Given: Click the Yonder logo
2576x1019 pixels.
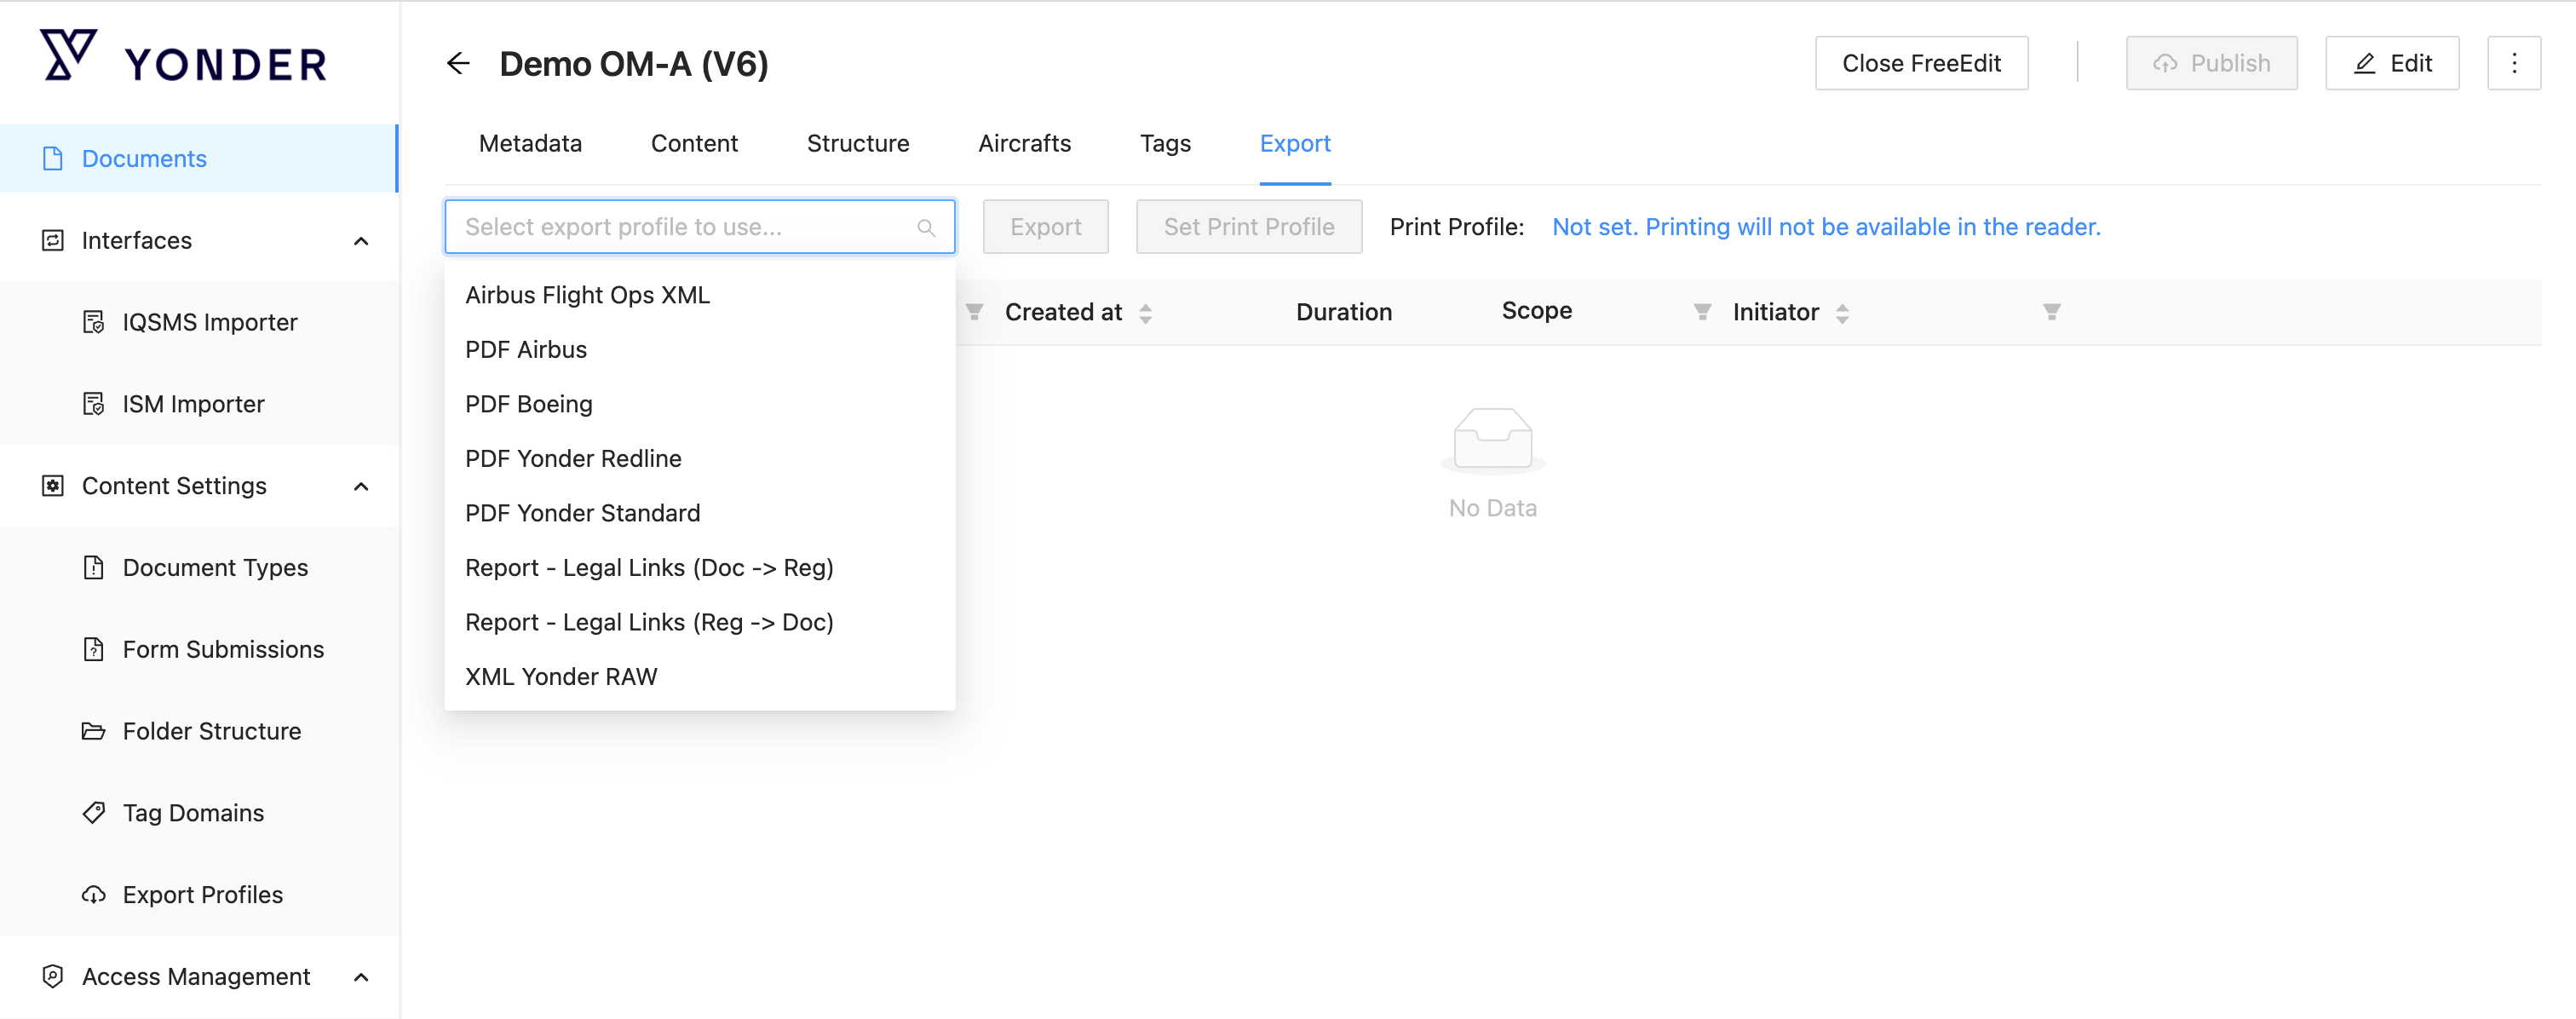Looking at the screenshot, I should click(184, 58).
